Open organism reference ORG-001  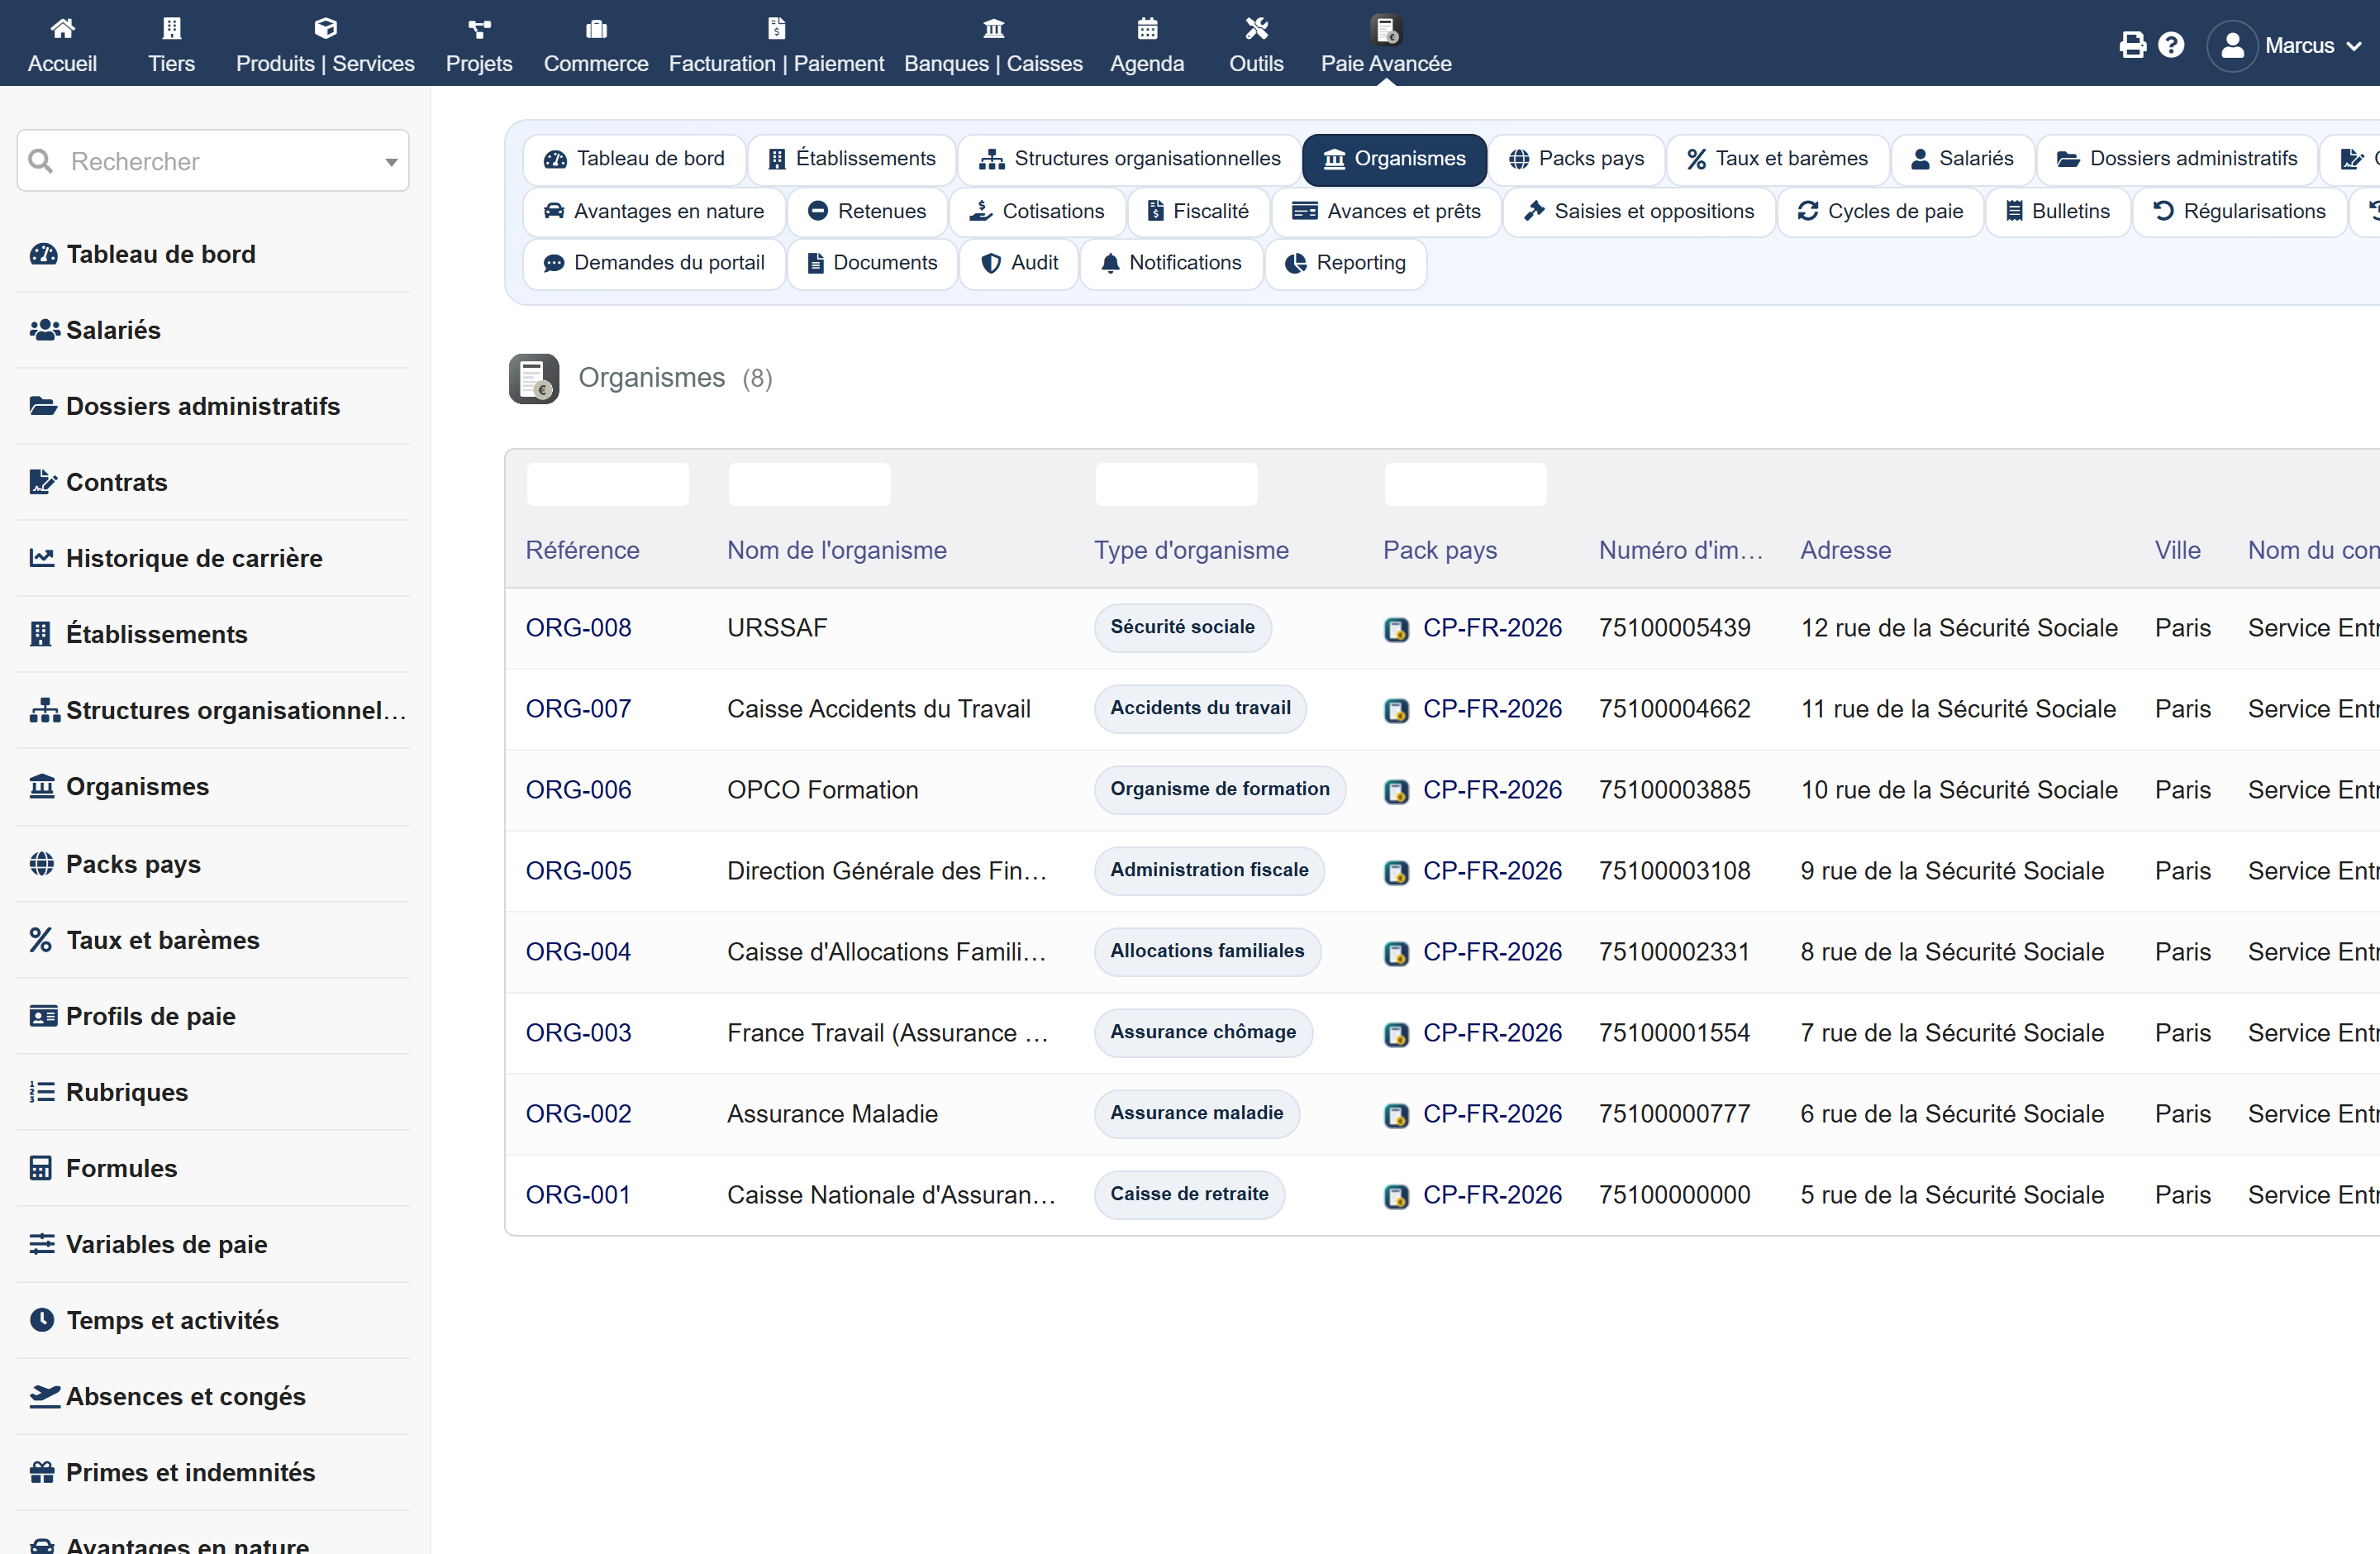(578, 1195)
